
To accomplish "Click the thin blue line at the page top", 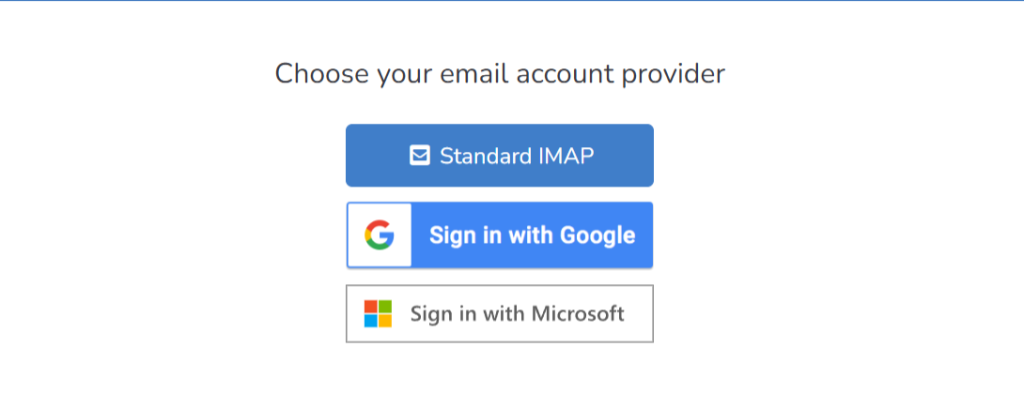I will [512, 1].
